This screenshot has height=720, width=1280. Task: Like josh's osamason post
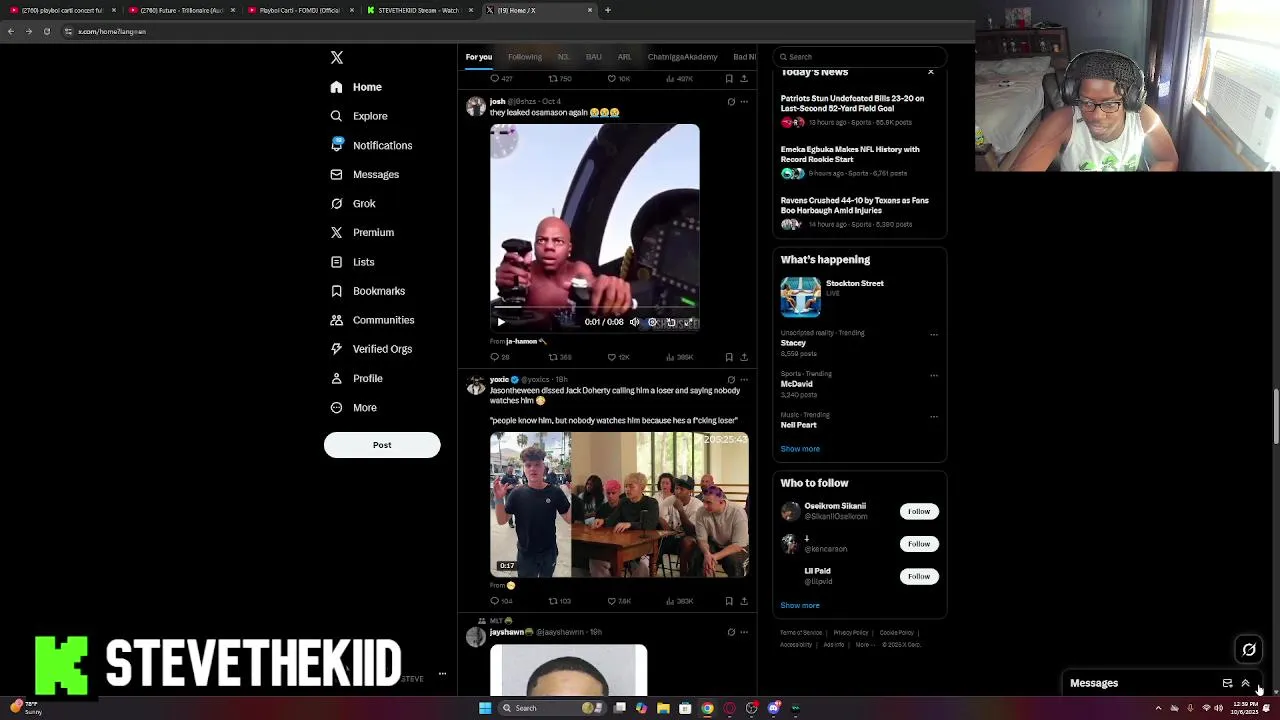pos(612,357)
